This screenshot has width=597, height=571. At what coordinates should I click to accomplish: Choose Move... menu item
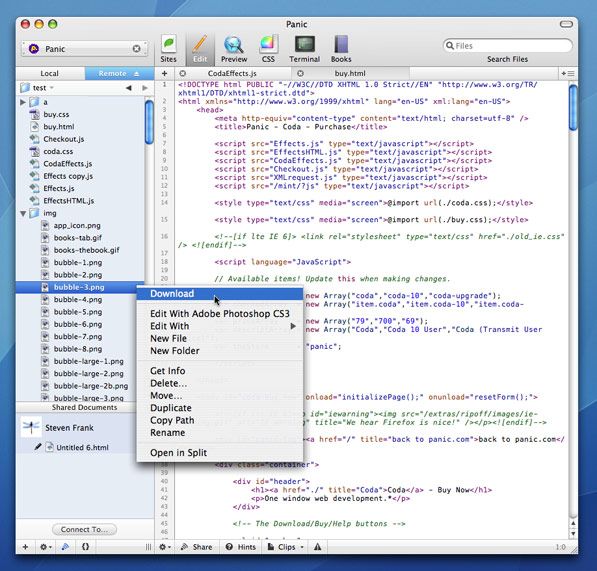(x=220, y=396)
